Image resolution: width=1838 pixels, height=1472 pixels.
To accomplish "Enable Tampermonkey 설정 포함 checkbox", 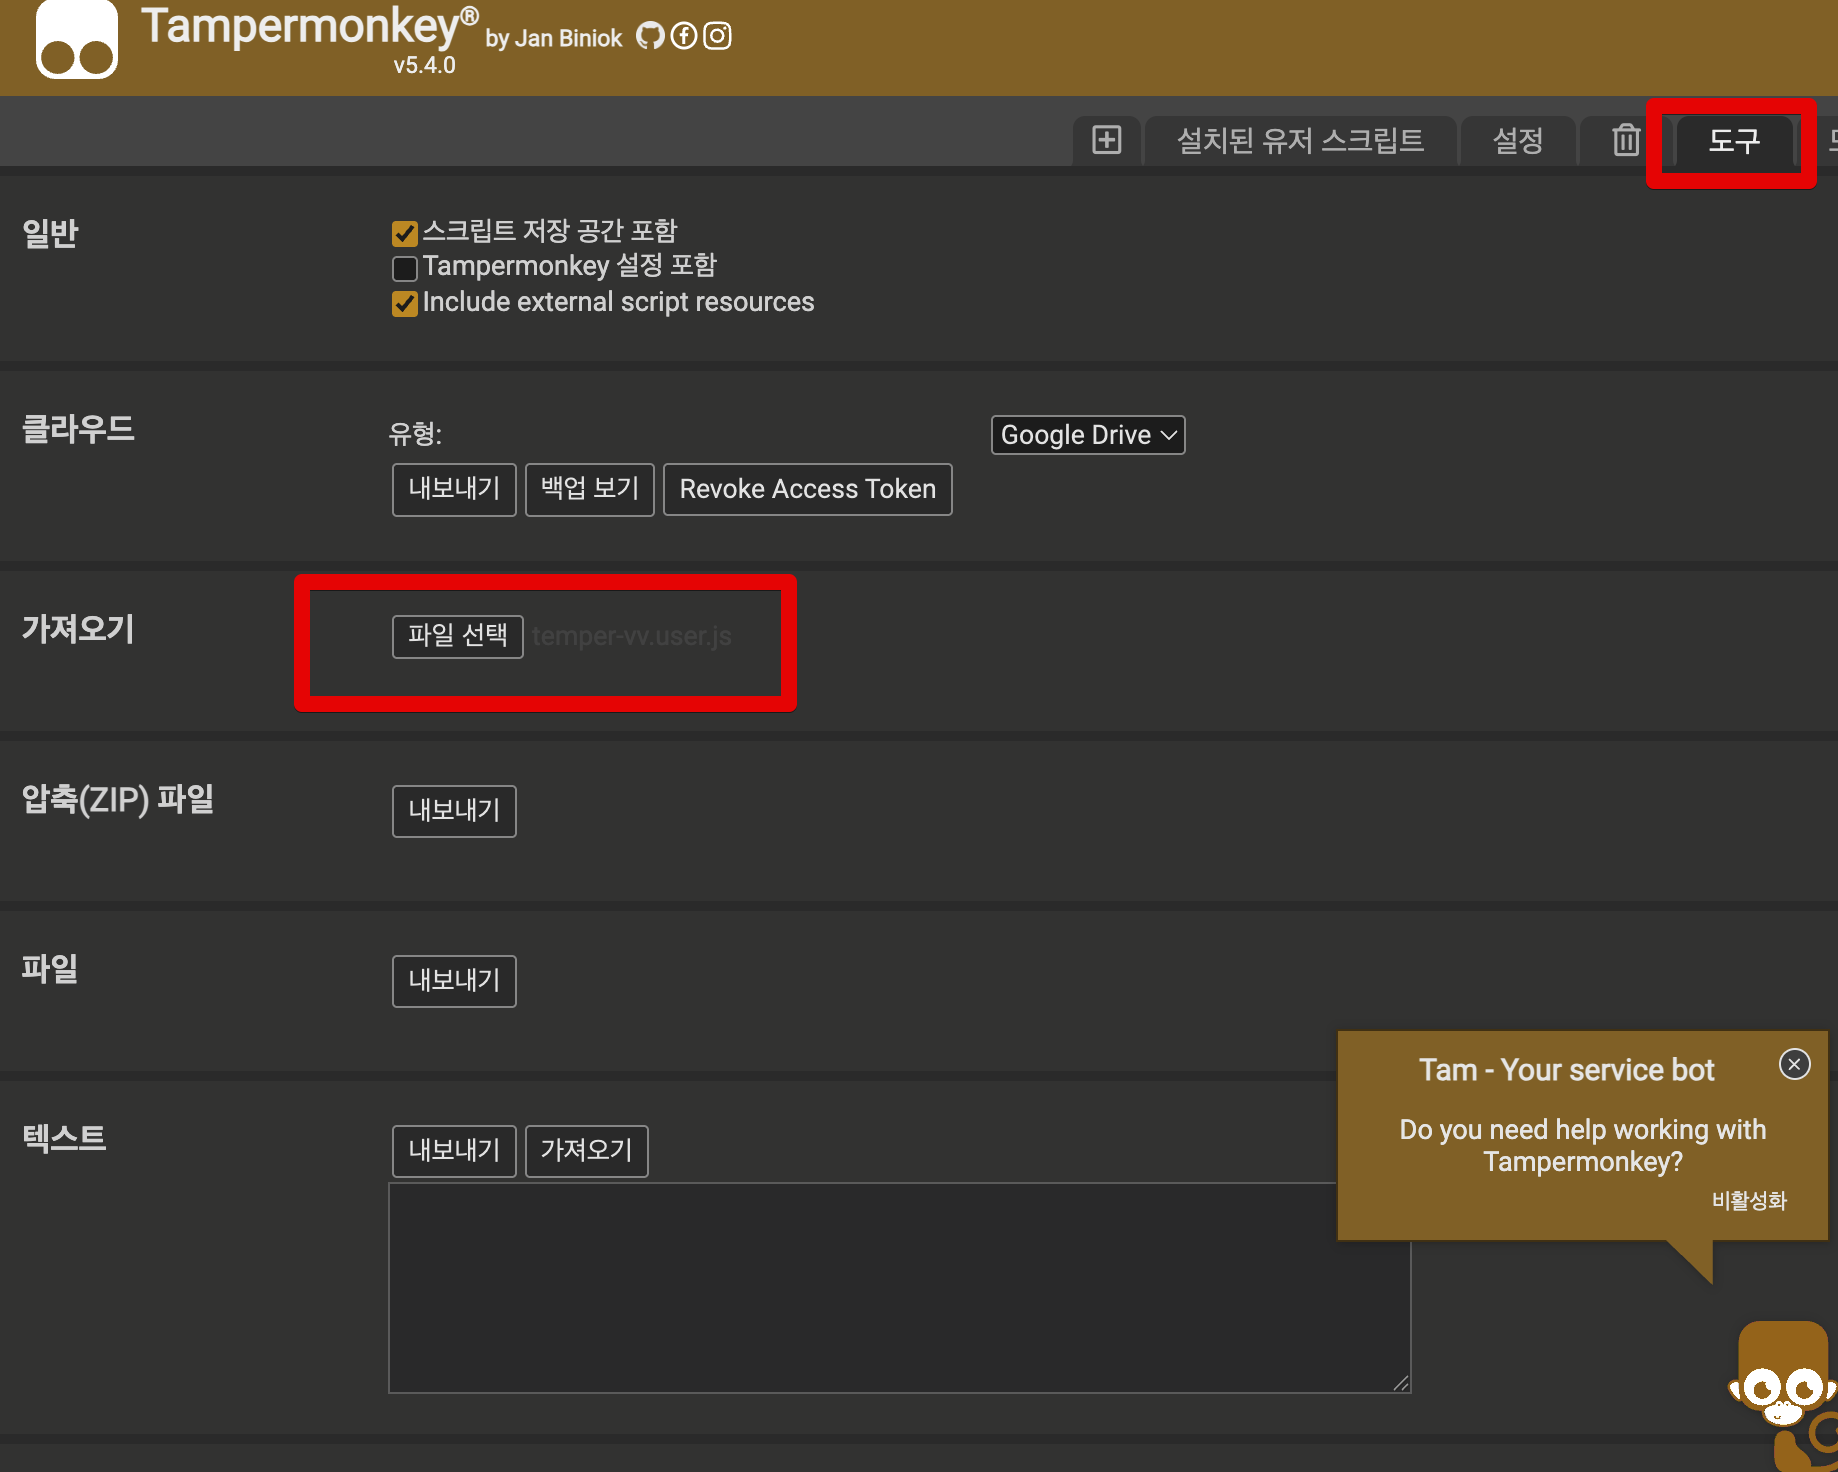I will (405, 268).
